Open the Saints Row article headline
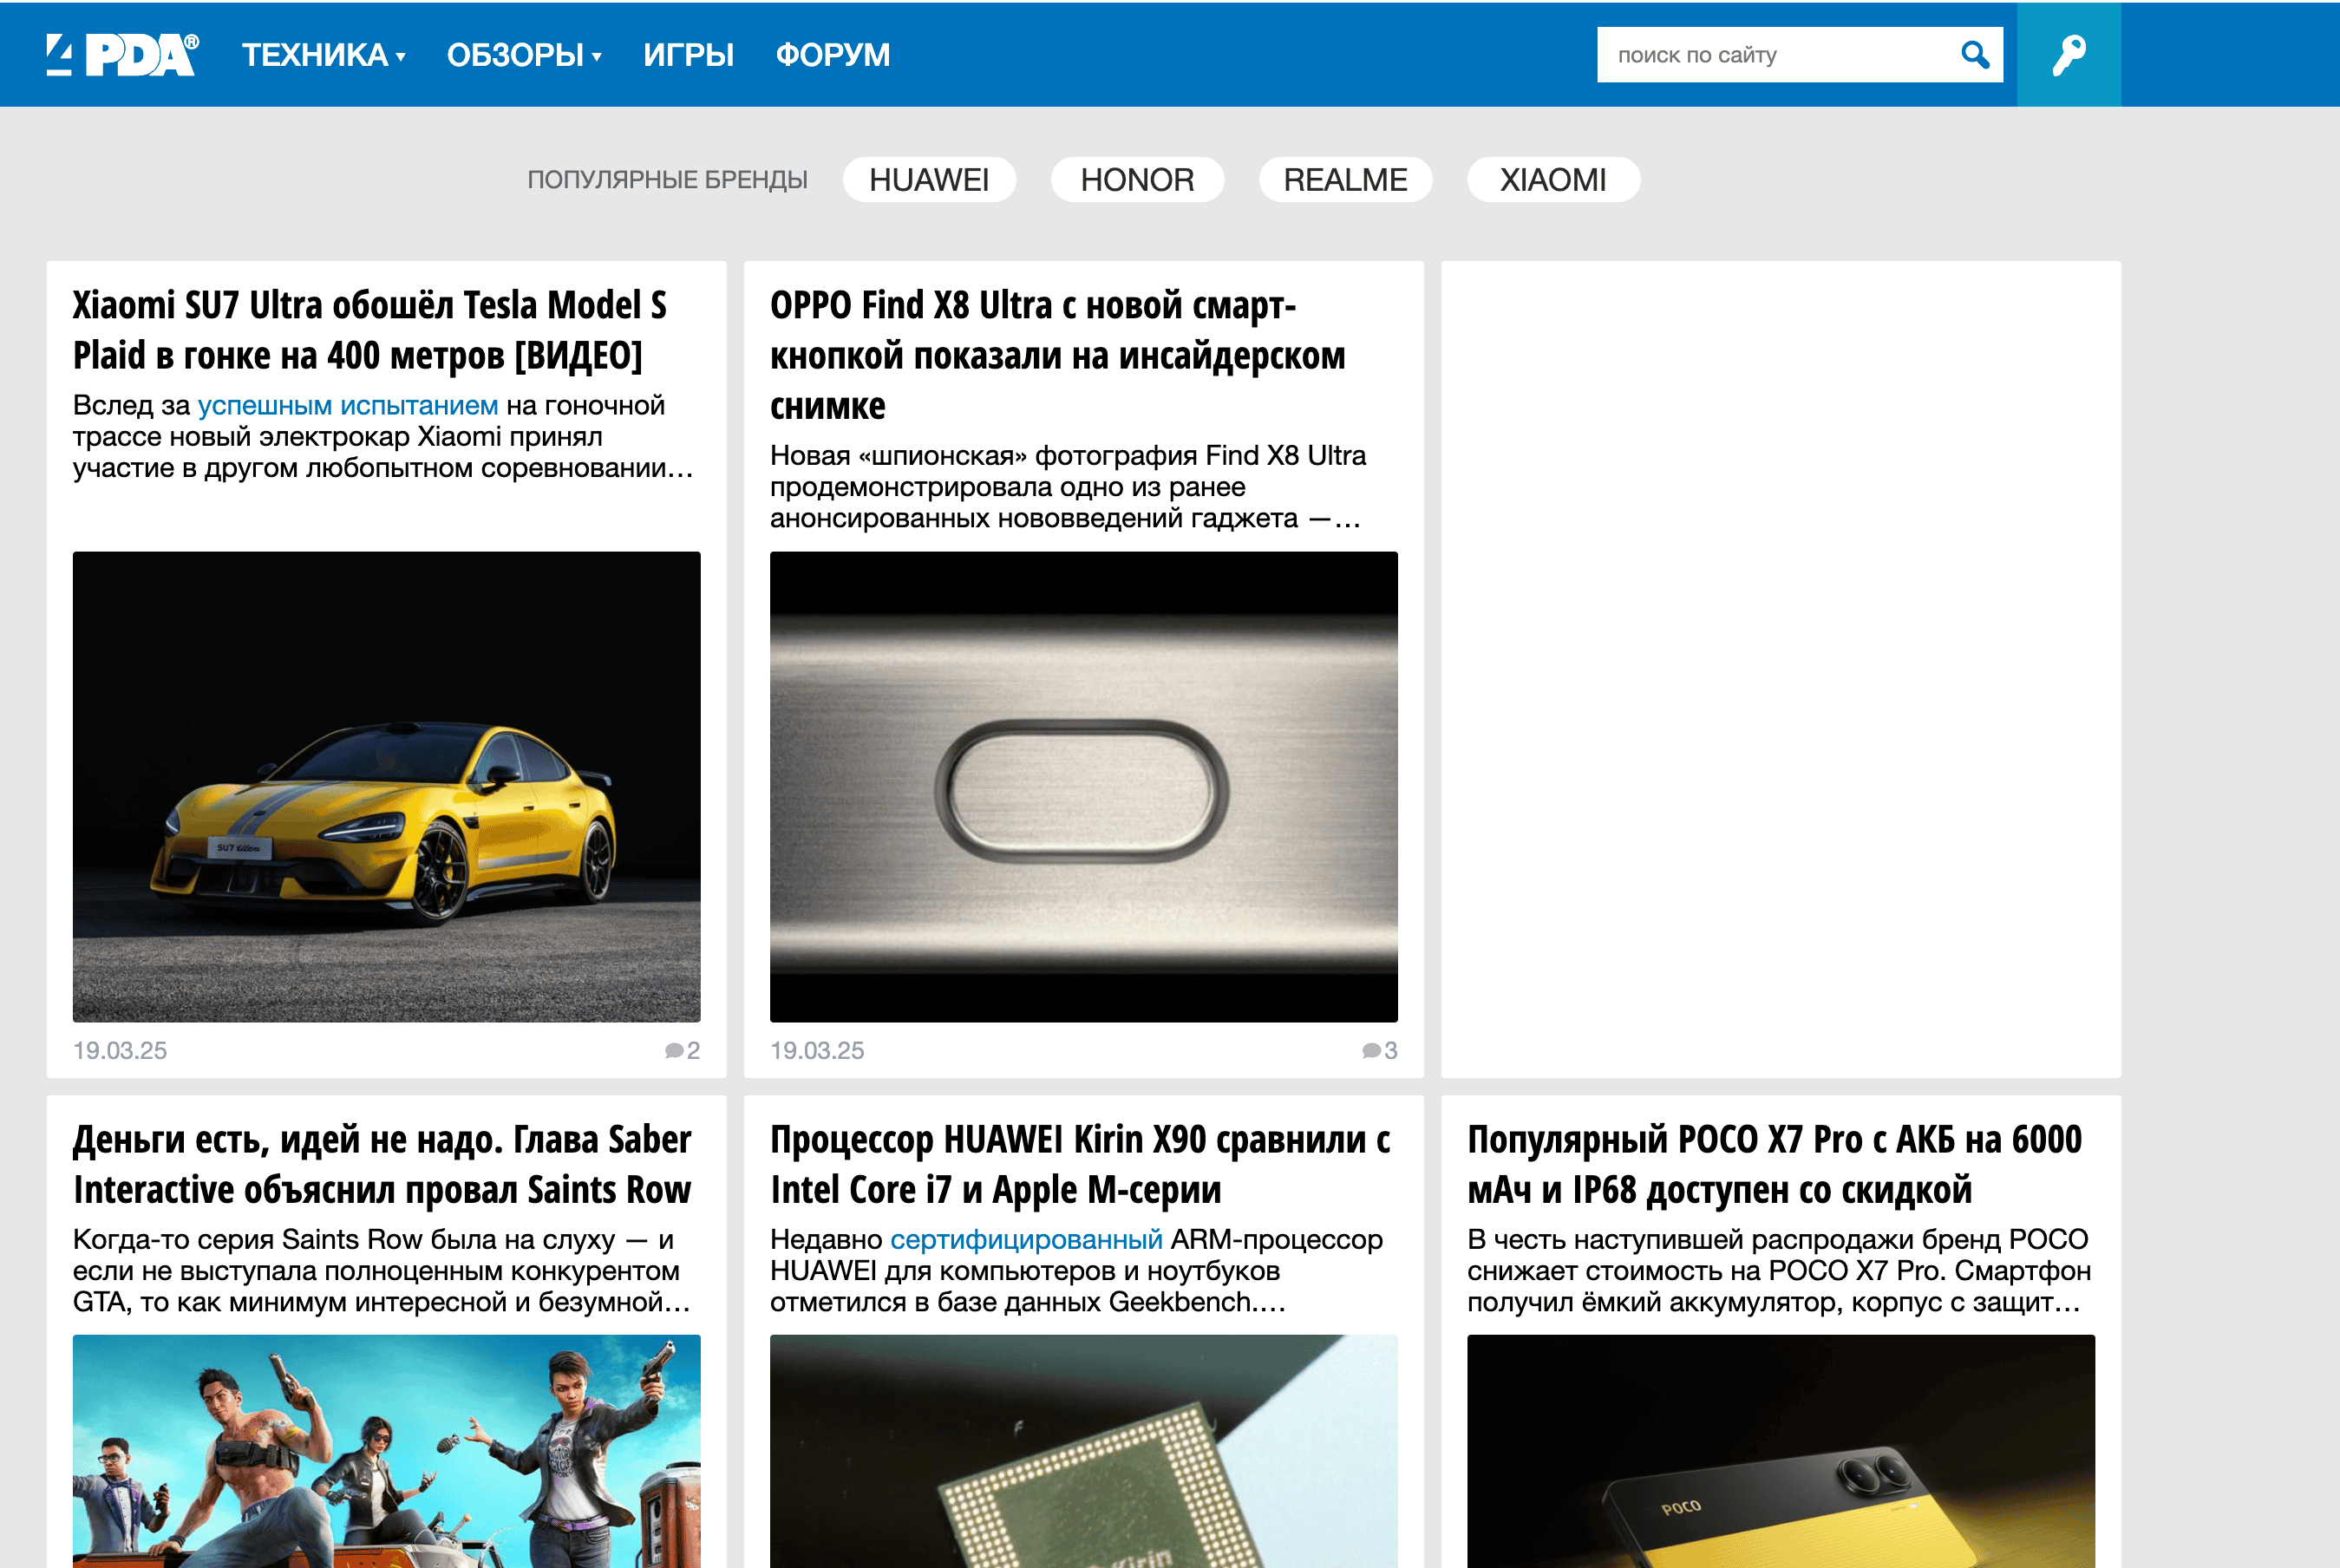The height and width of the screenshot is (1568, 2340). point(382,1164)
